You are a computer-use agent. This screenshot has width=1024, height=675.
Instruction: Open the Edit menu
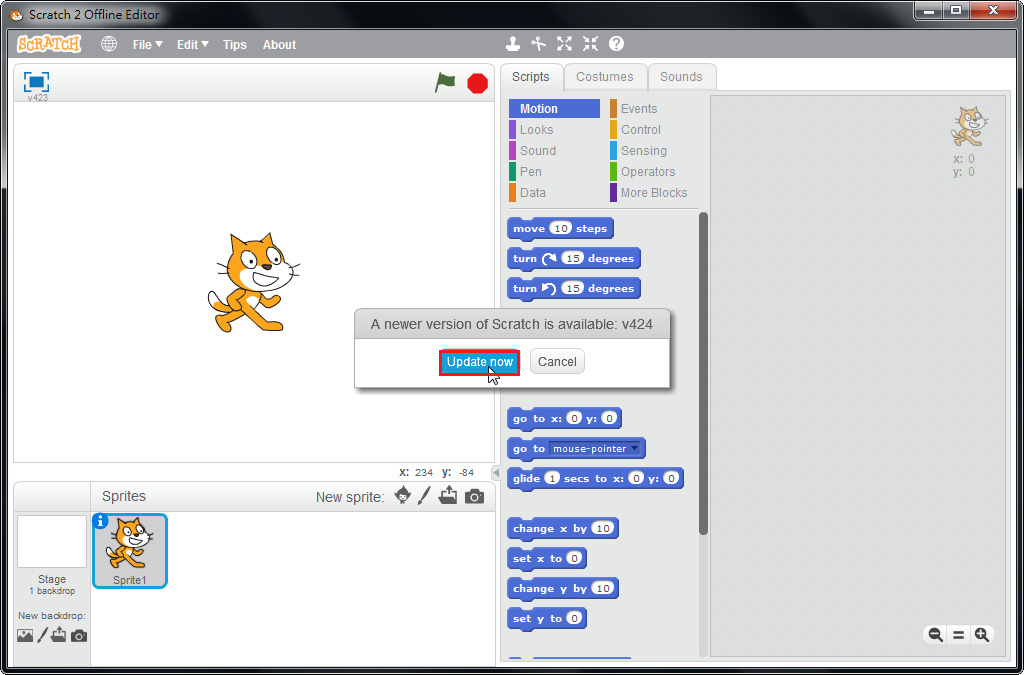(193, 44)
